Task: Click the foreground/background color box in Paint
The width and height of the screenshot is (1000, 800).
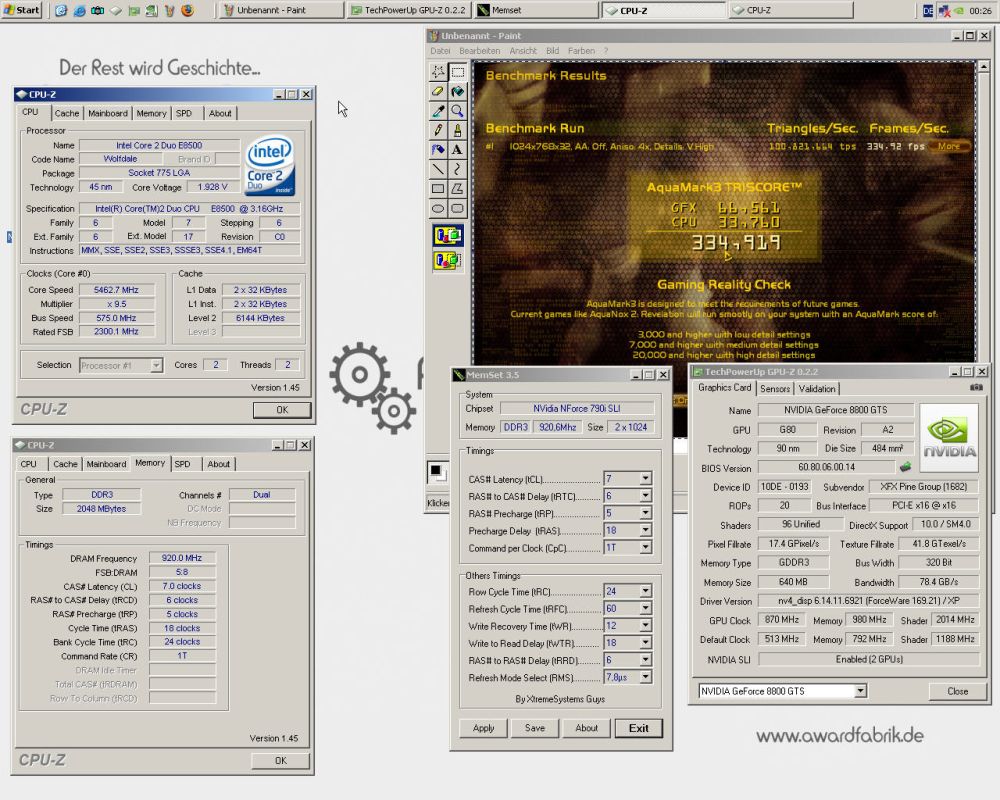Action: (438, 472)
